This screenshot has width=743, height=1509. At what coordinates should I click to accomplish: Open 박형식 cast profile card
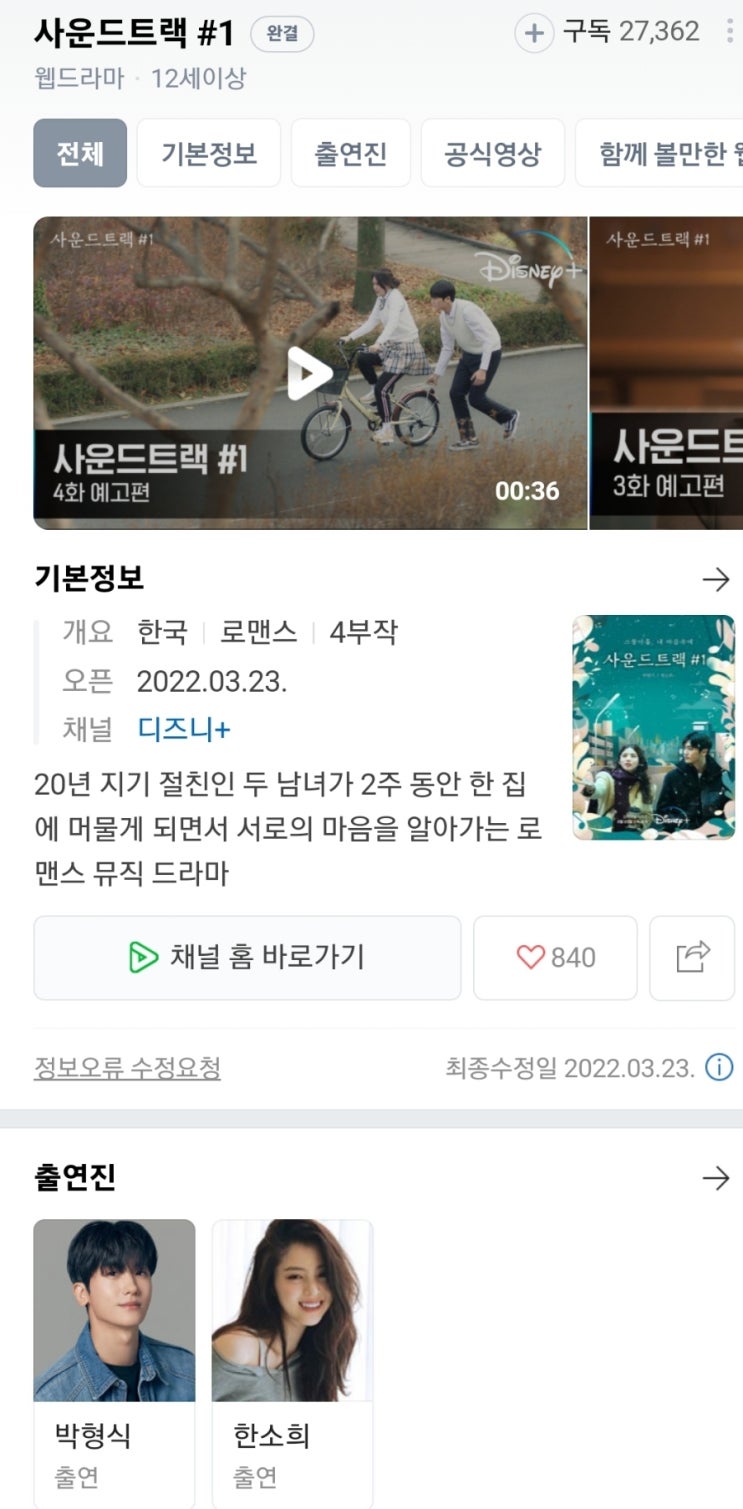coord(114,1363)
